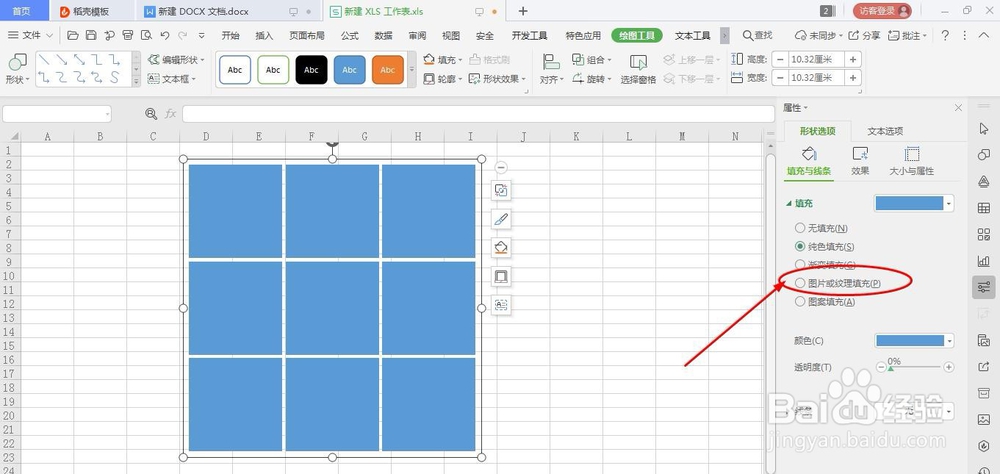The width and height of the screenshot is (1000, 474).
Task: Select the 图片或纹理填充(P) radio option
Action: 800,283
